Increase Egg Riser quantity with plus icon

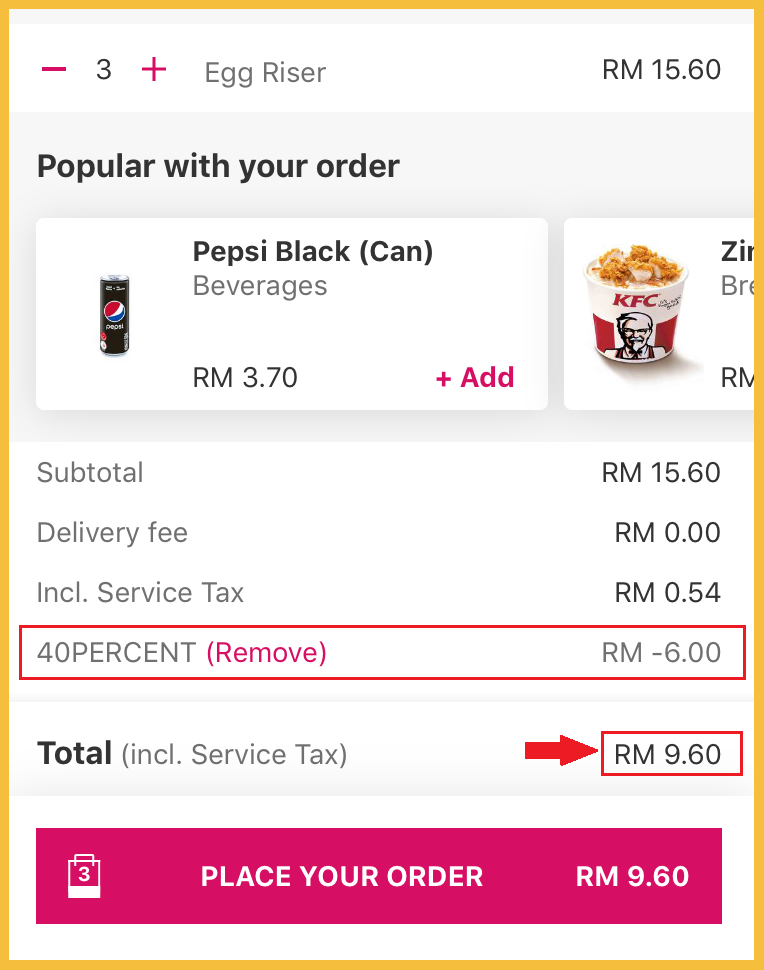[x=154, y=70]
